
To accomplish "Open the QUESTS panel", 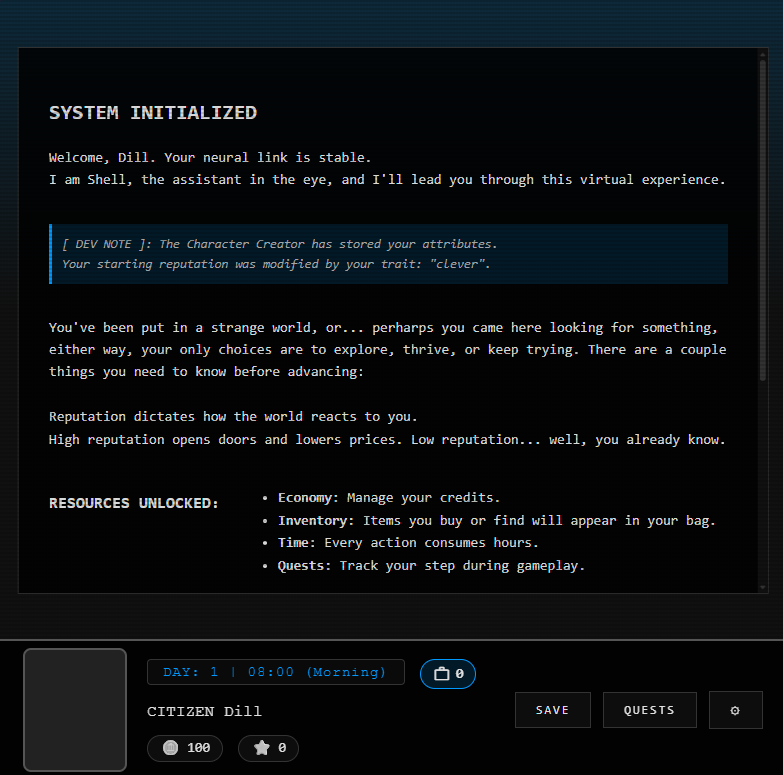I will coord(649,710).
